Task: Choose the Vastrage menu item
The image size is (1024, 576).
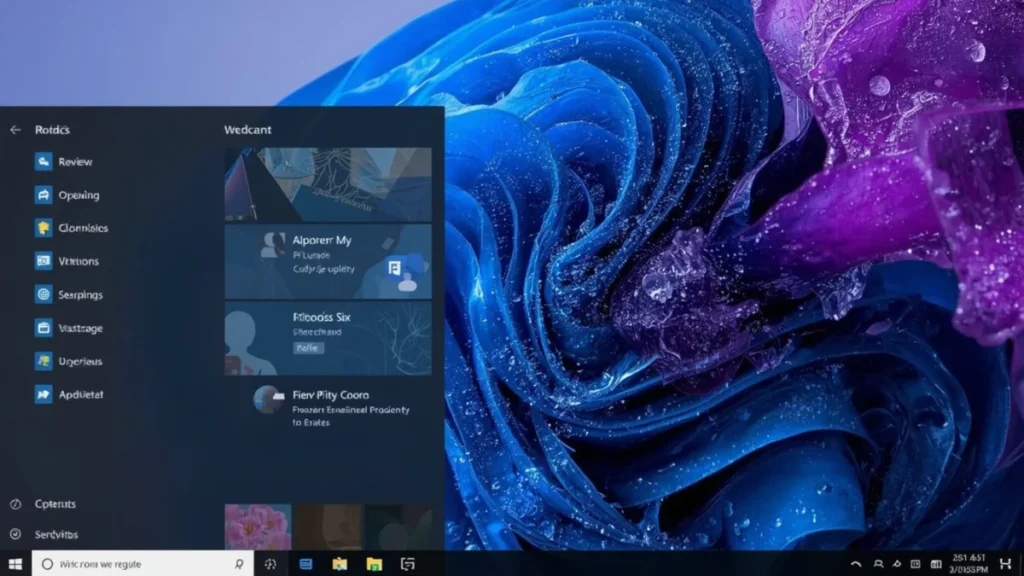Action: point(80,328)
